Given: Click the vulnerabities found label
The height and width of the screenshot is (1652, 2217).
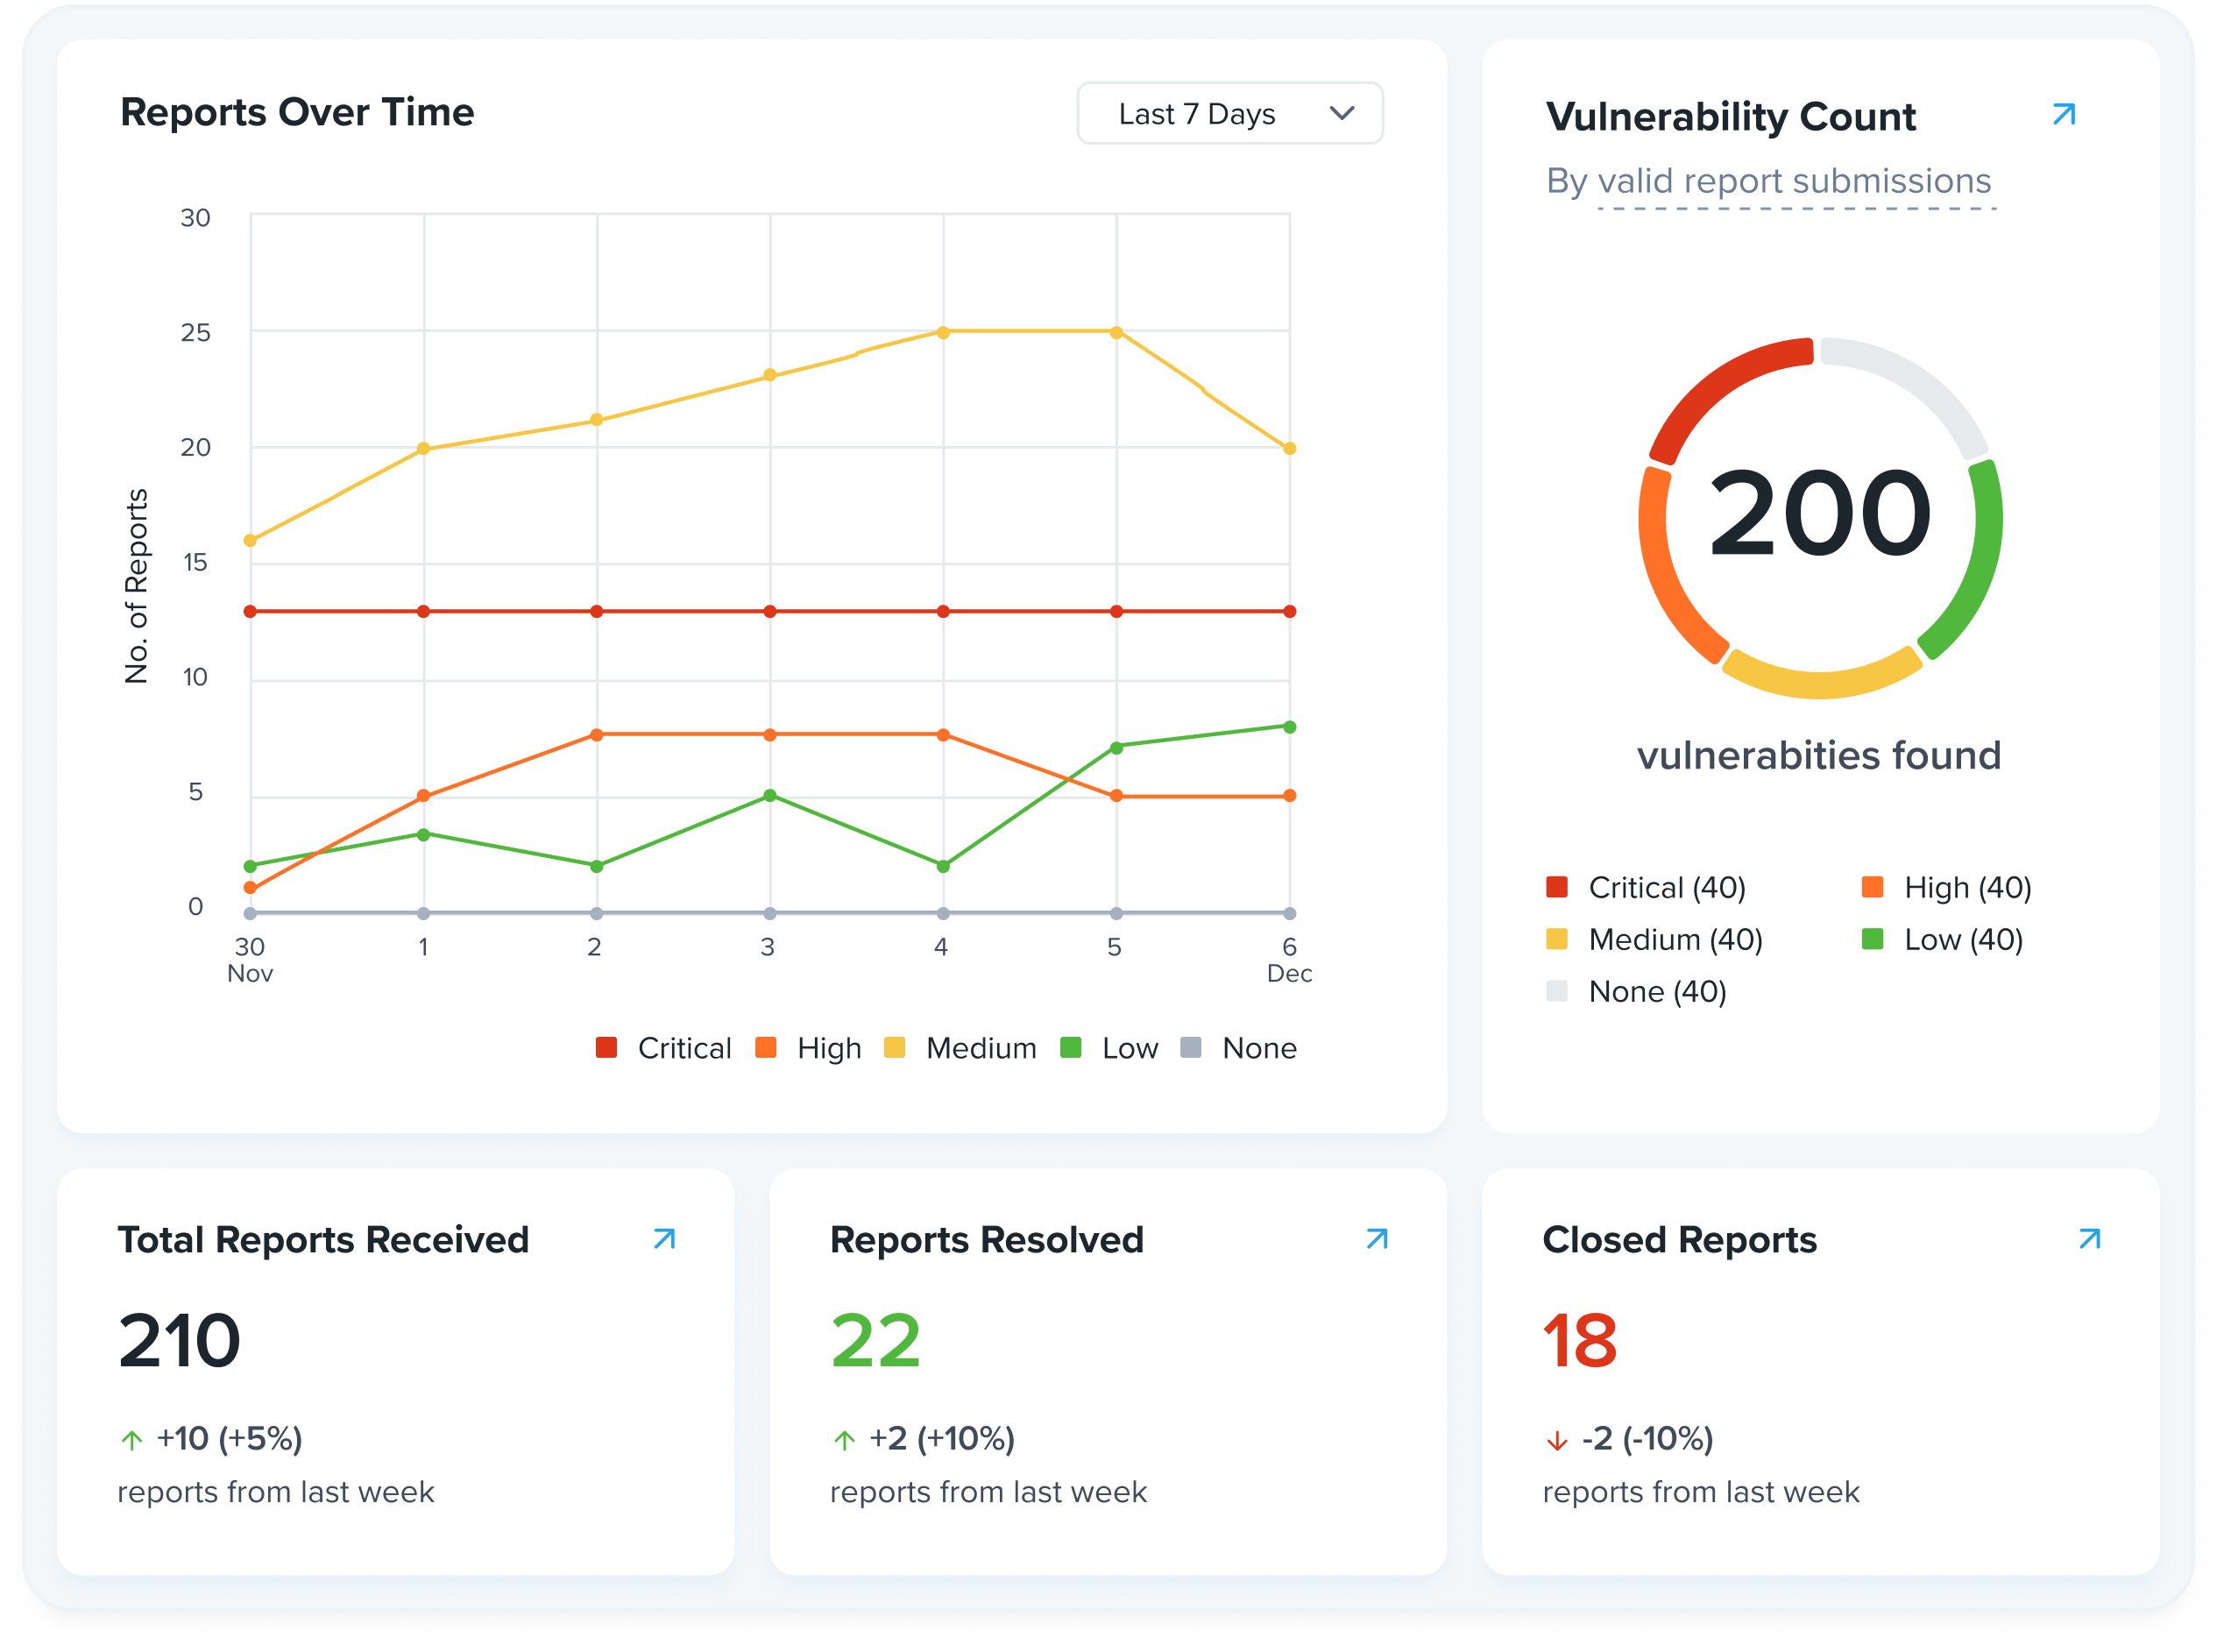Looking at the screenshot, I should click(x=1819, y=756).
